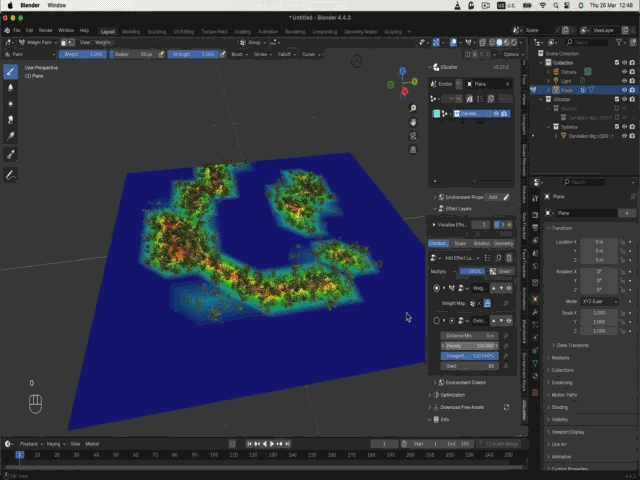Click the outliner search field
The width and height of the screenshot is (640, 480).
coord(587,42)
